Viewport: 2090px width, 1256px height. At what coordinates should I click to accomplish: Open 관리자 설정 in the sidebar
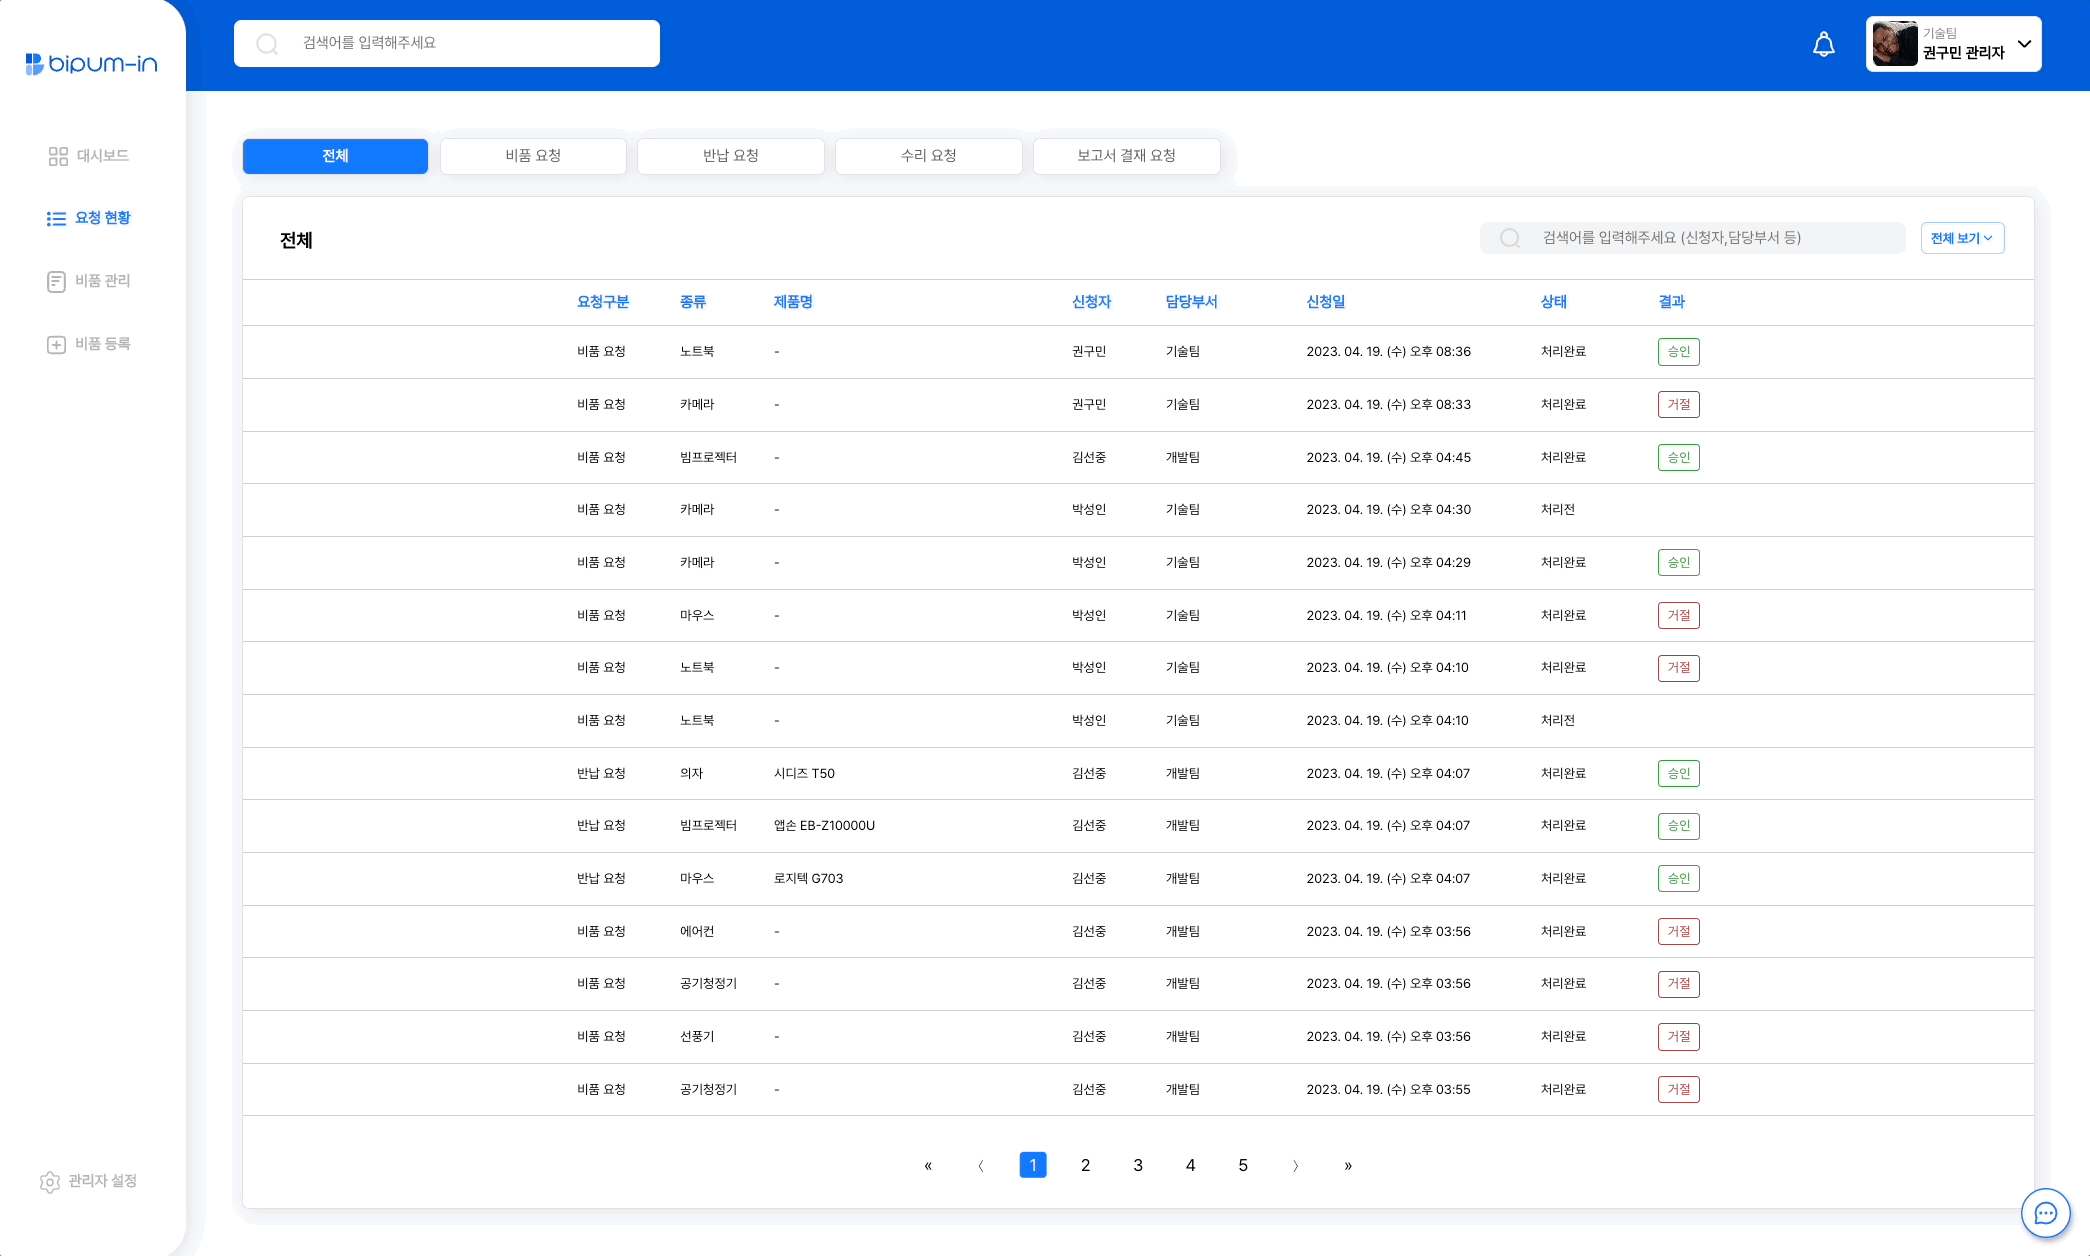coord(88,1181)
